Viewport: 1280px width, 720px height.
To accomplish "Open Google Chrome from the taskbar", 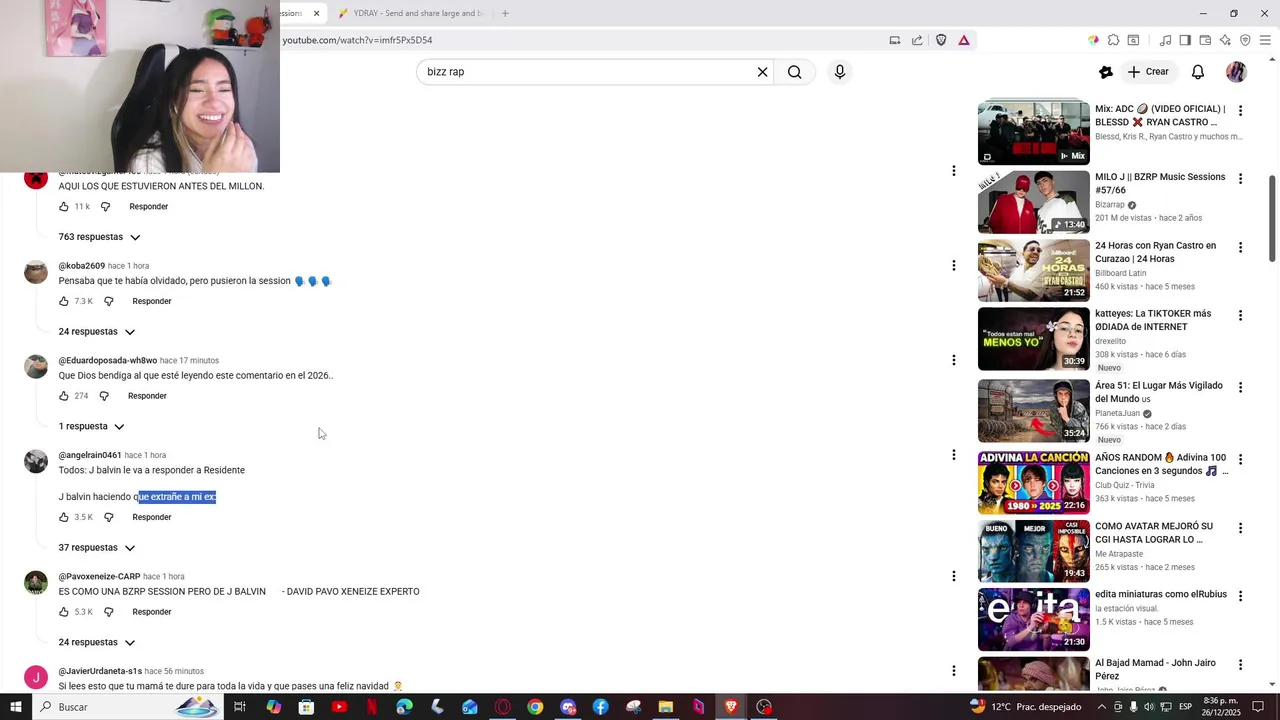I will [x=535, y=707].
